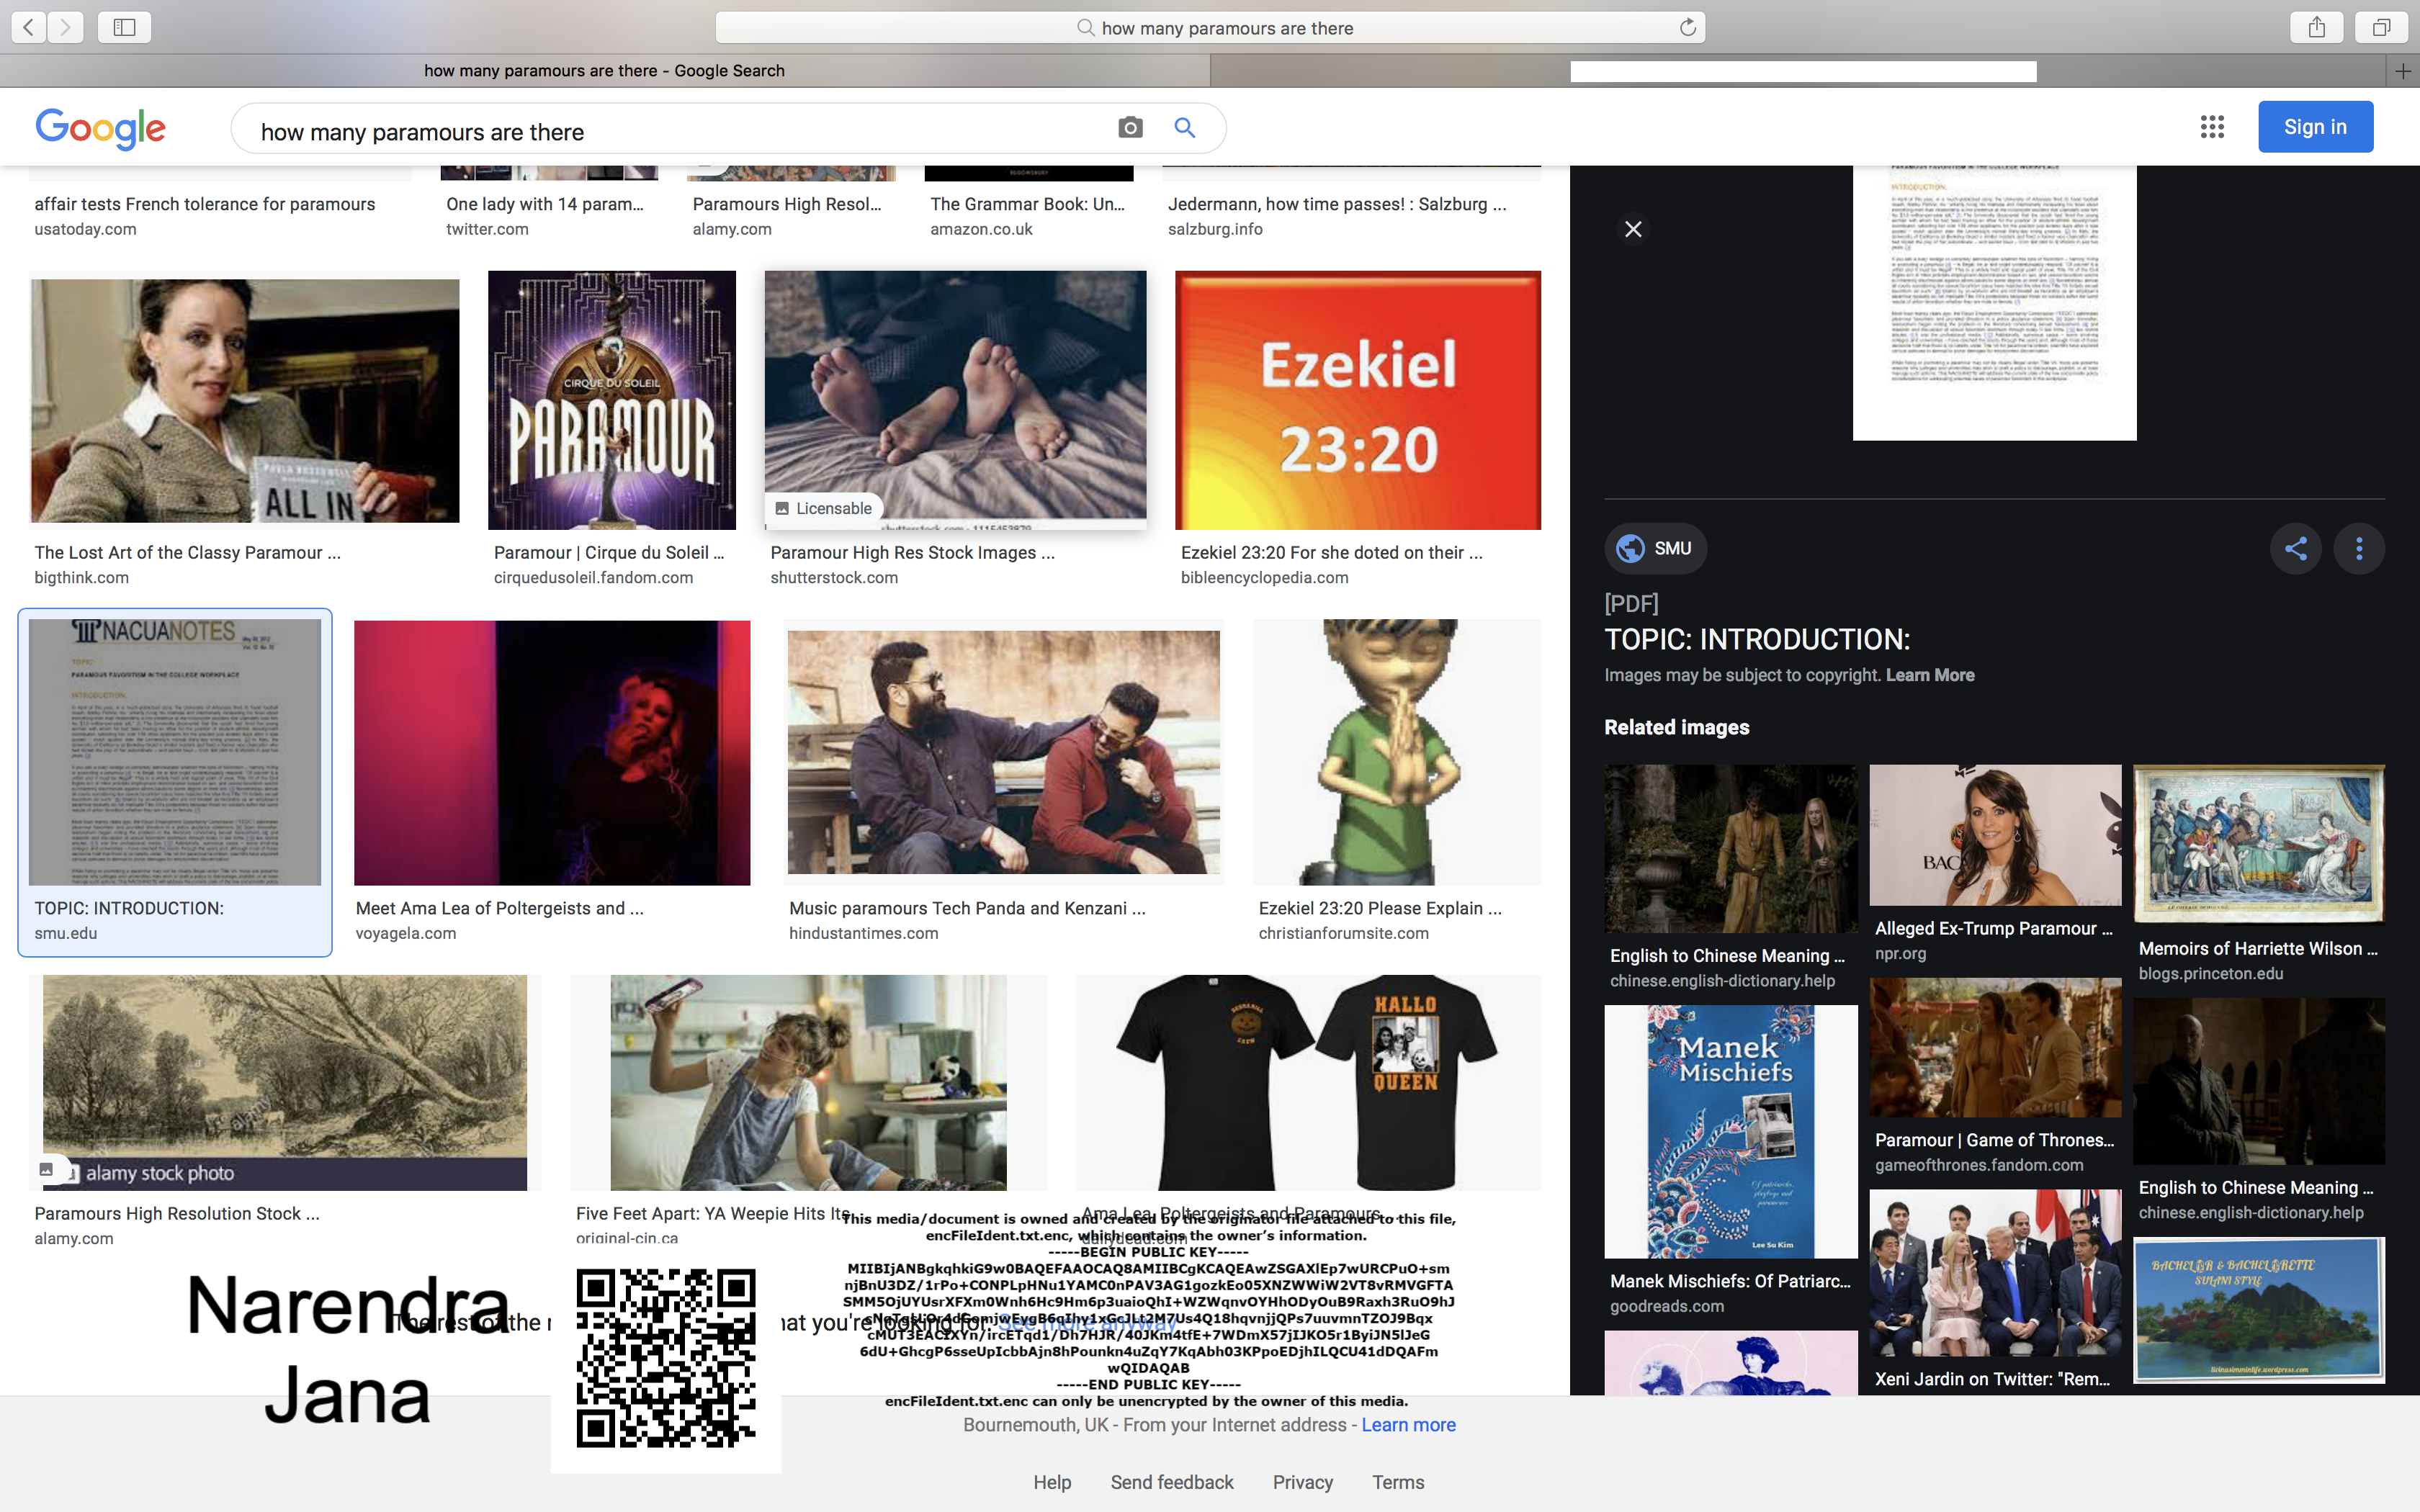The height and width of the screenshot is (1512, 2420).
Task: Switch to the 'how many paramours are there' tab
Action: [x=604, y=70]
